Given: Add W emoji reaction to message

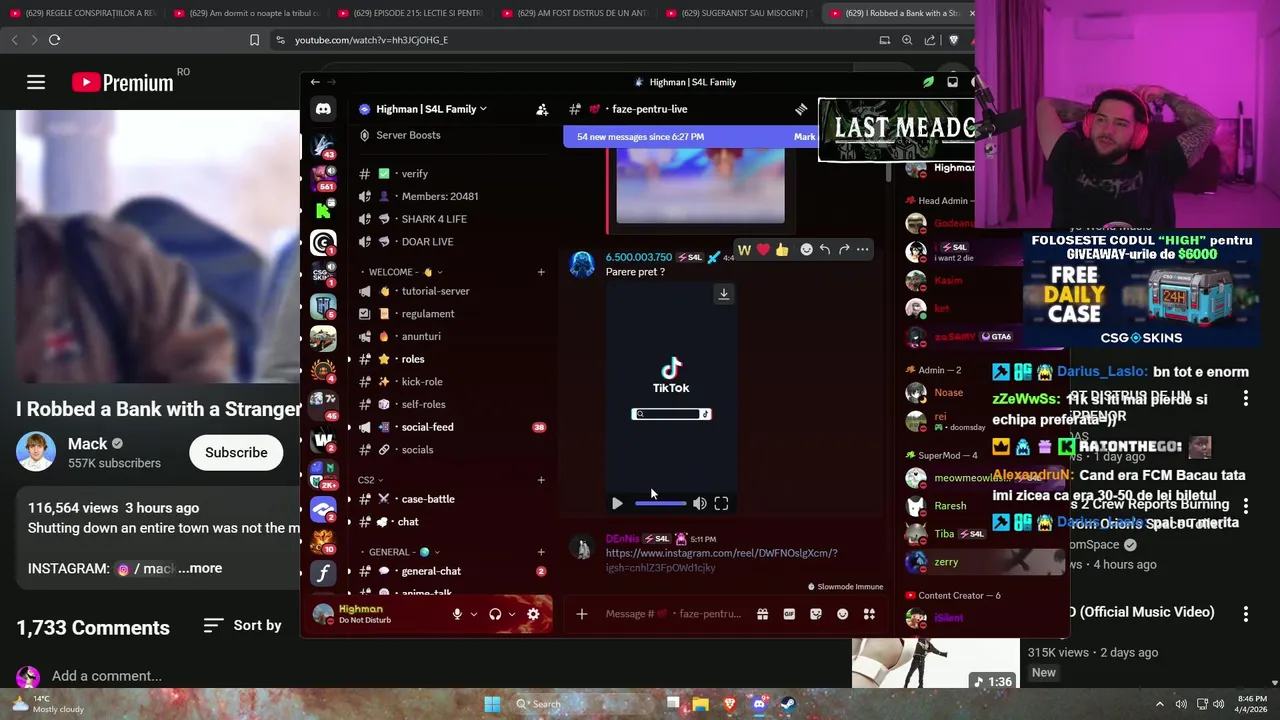Looking at the screenshot, I should pos(744,250).
